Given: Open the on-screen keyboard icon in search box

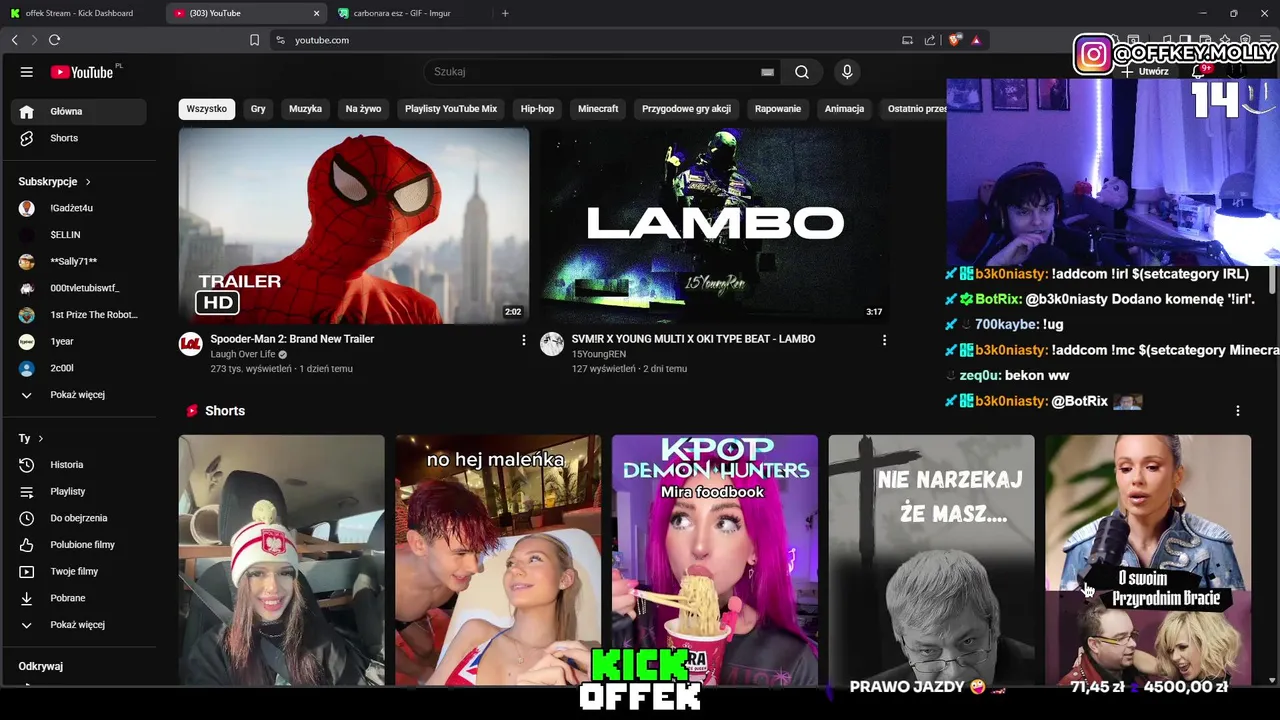Looking at the screenshot, I should pyautogui.click(x=767, y=72).
